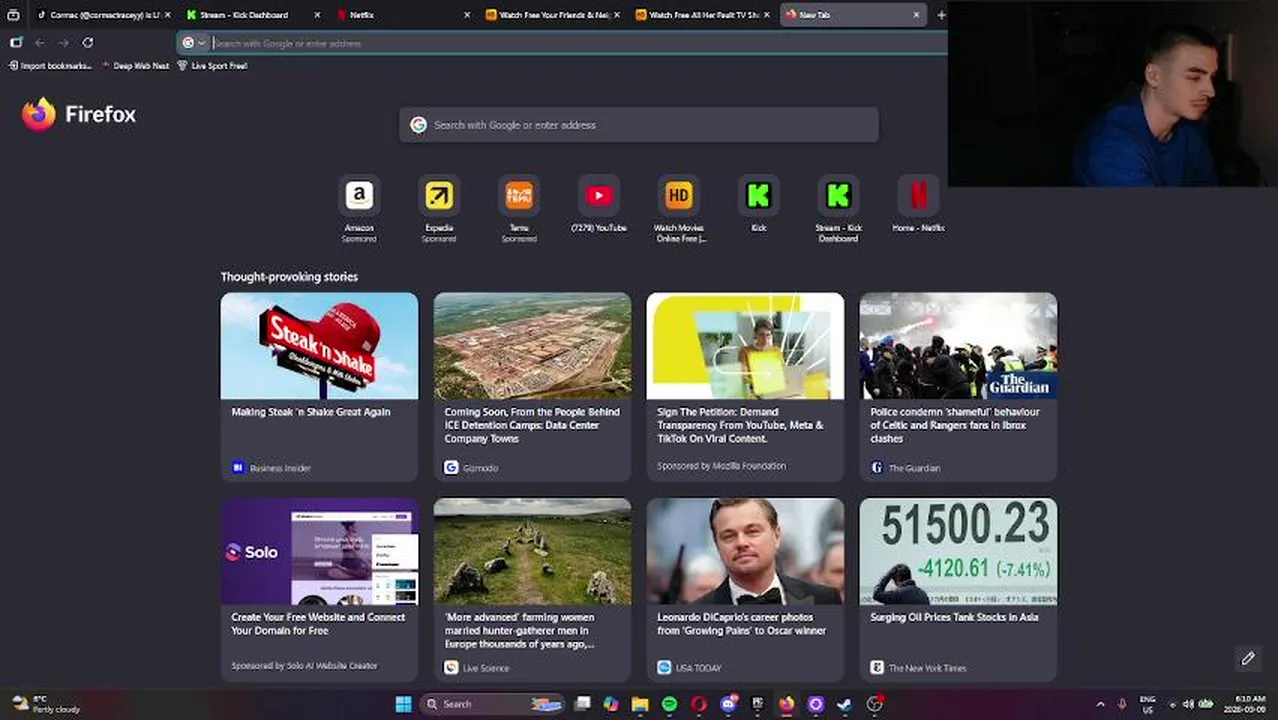The height and width of the screenshot is (720, 1278).
Task: Close the Stream - Kick Dashboard tab
Action: [x=317, y=15]
